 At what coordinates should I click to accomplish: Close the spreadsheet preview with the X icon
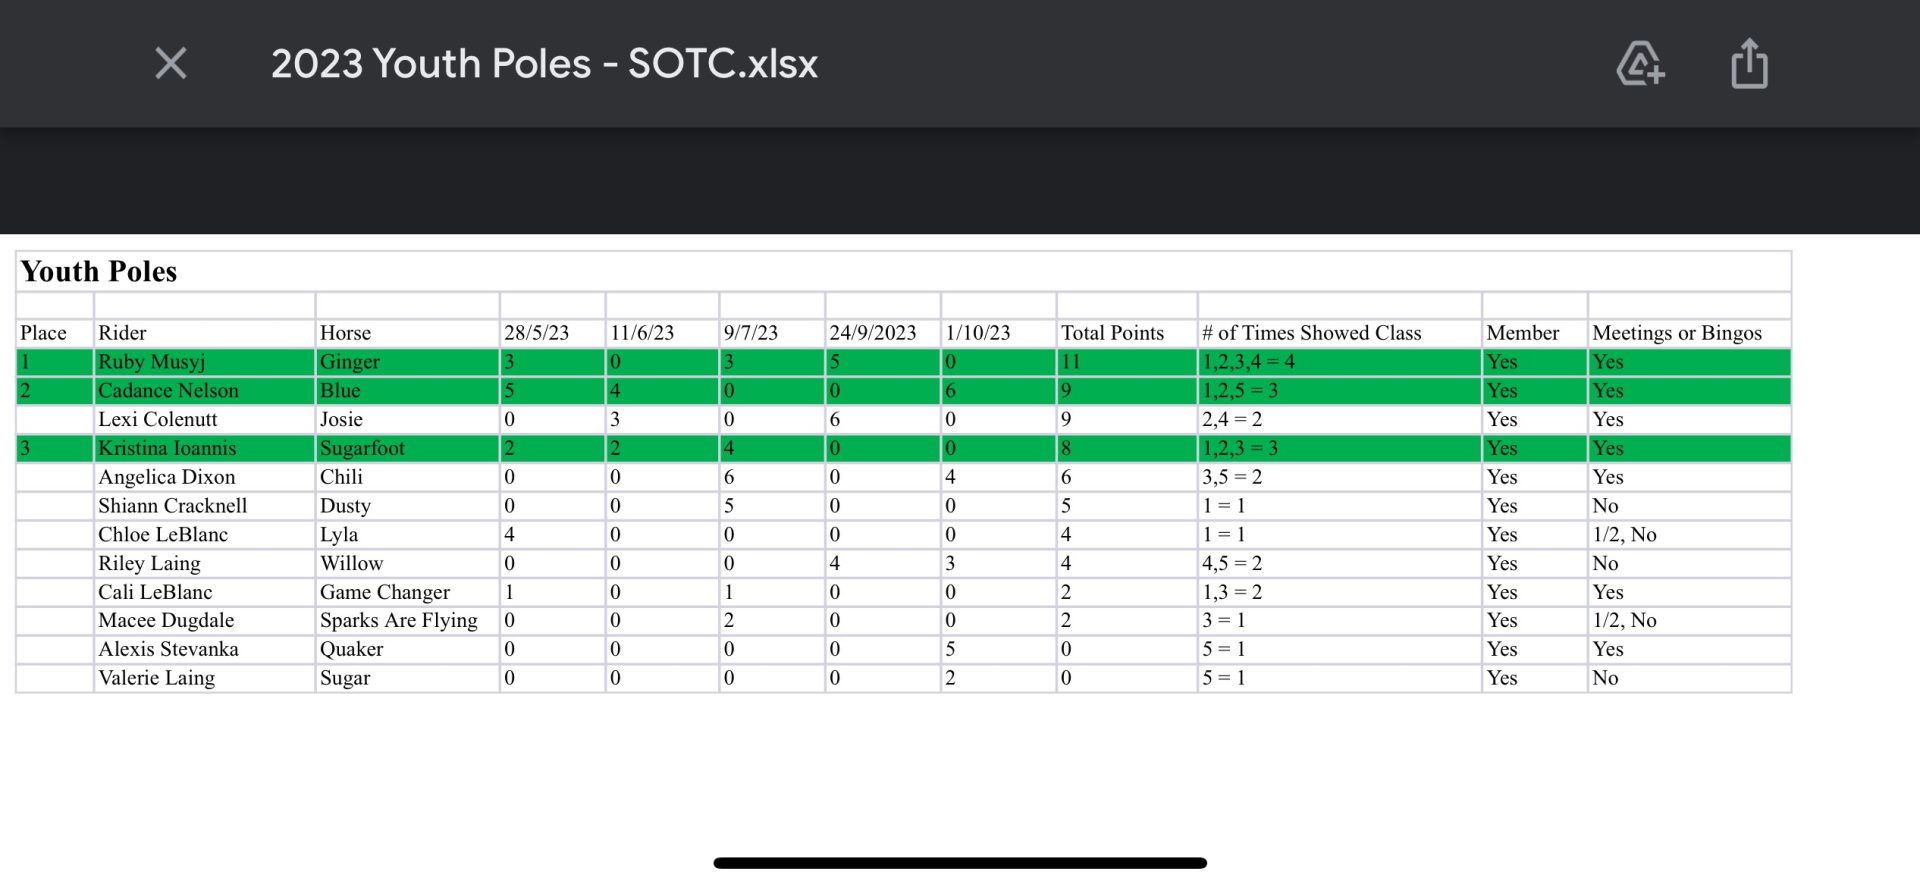171,63
